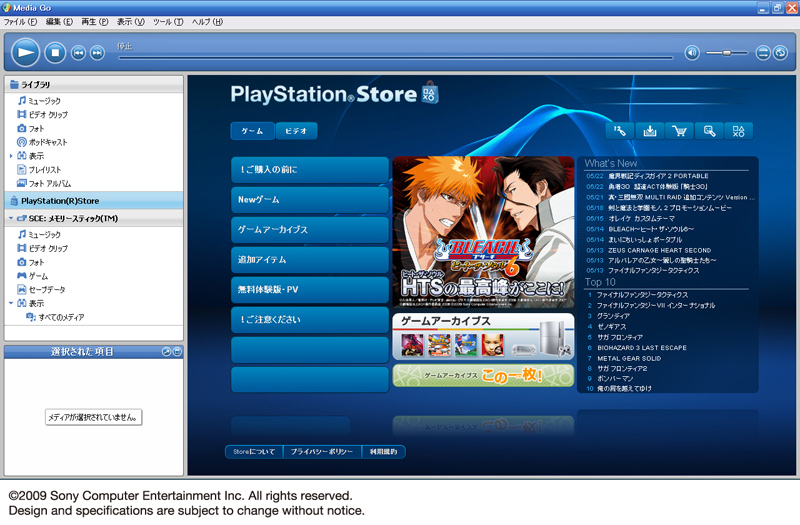
Task: Click the PlayStation Store bag logo
Action: coord(429,93)
